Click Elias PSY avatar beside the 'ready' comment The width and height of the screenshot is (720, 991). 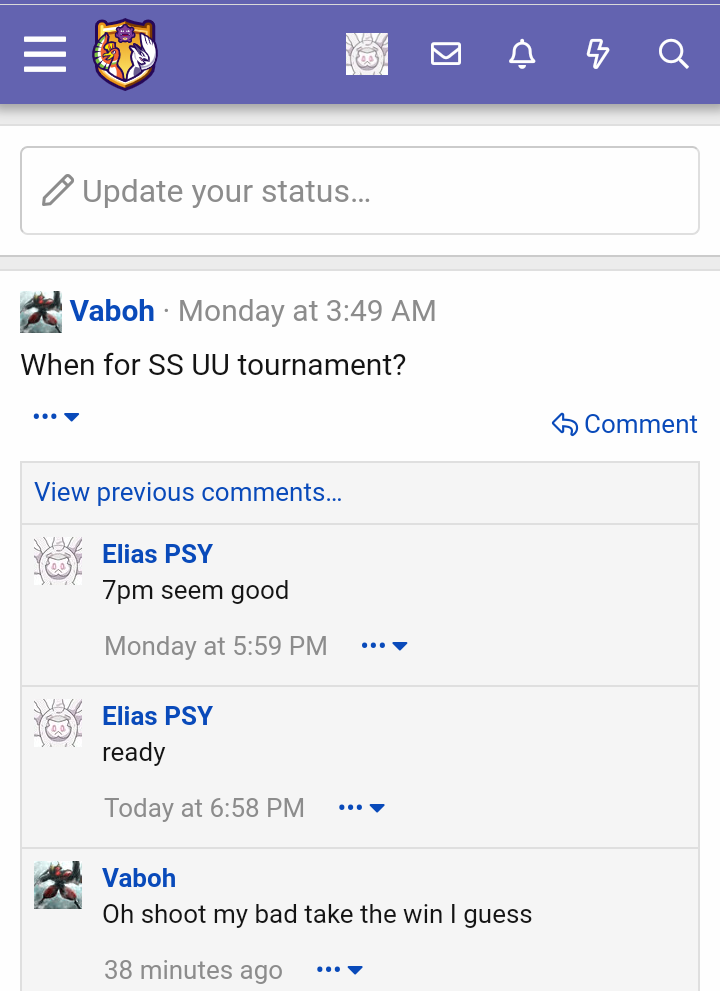(58, 723)
